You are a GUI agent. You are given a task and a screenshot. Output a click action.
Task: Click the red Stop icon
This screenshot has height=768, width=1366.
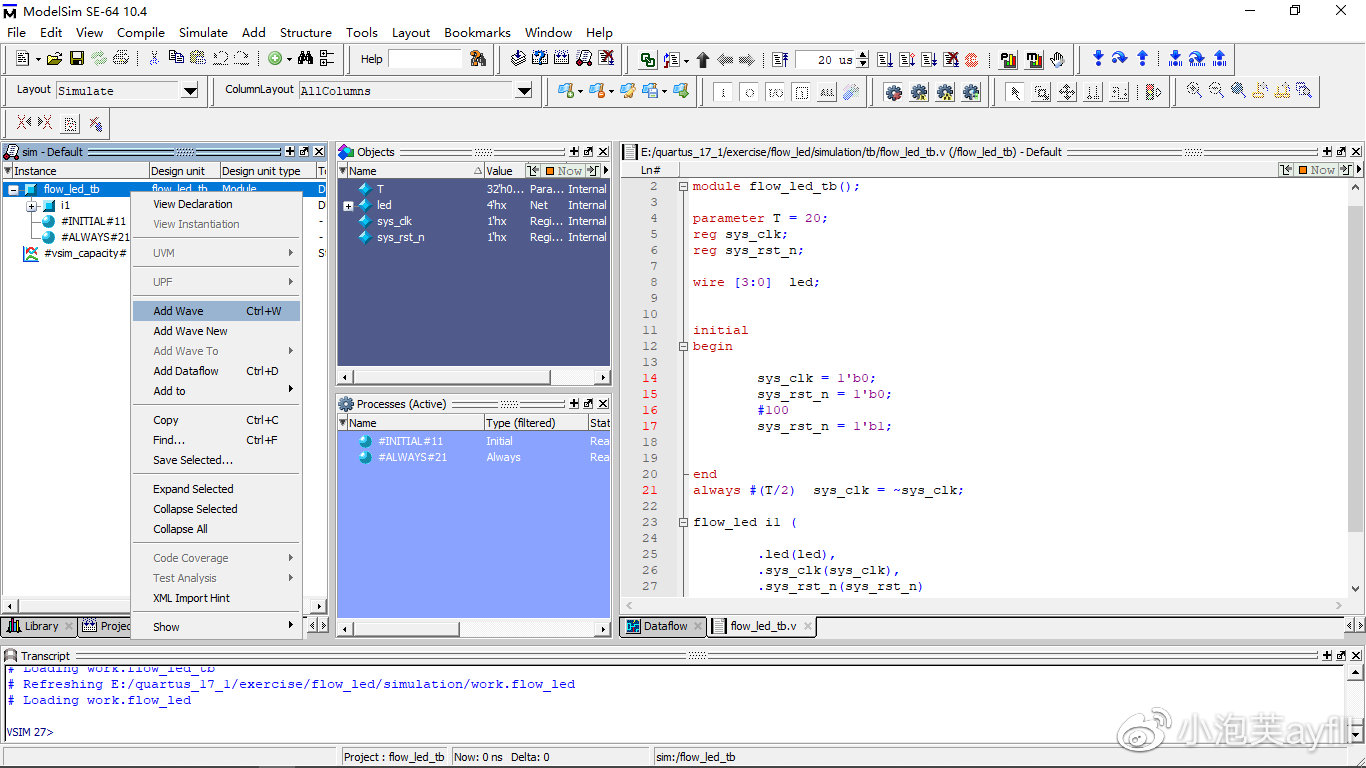[971, 60]
